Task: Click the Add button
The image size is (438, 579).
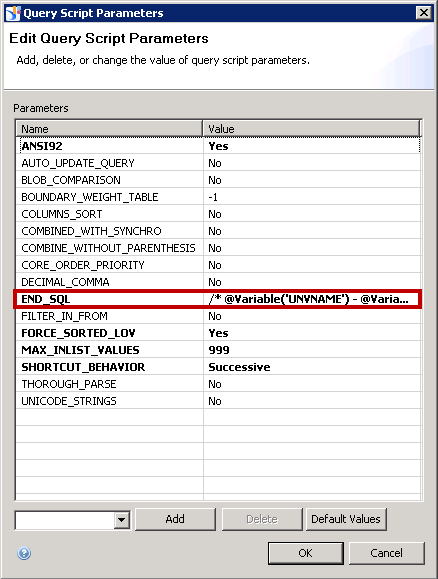Action: click(x=175, y=519)
